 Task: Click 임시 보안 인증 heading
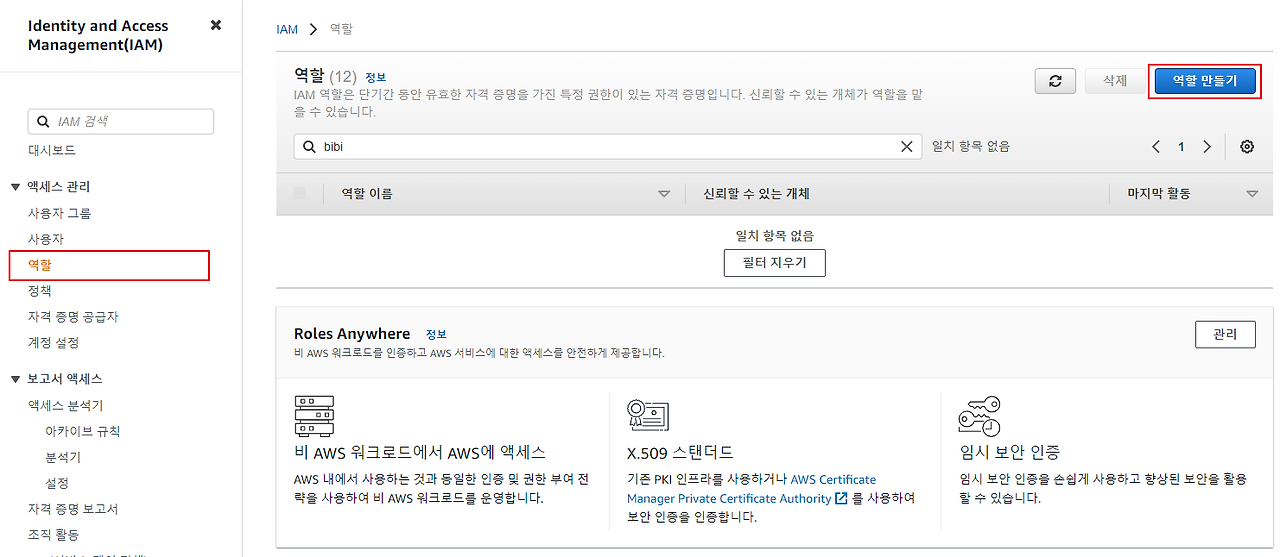pos(1009,453)
